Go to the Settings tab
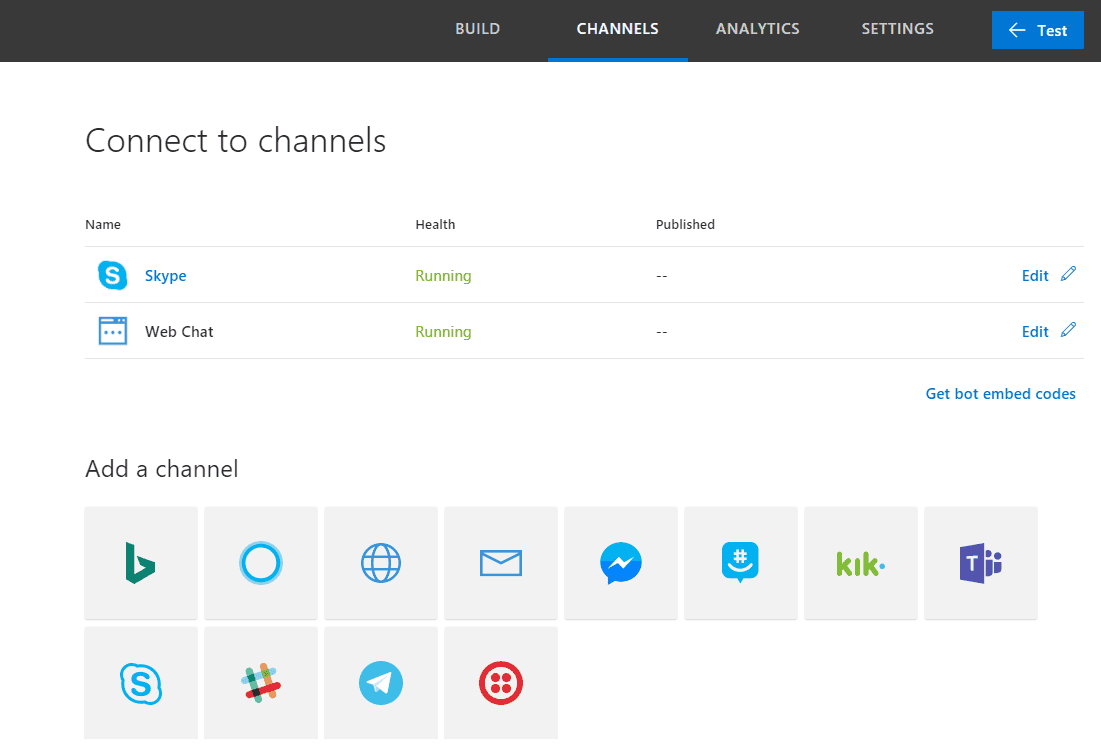Screen dimensions: 1101x751 click(897, 29)
